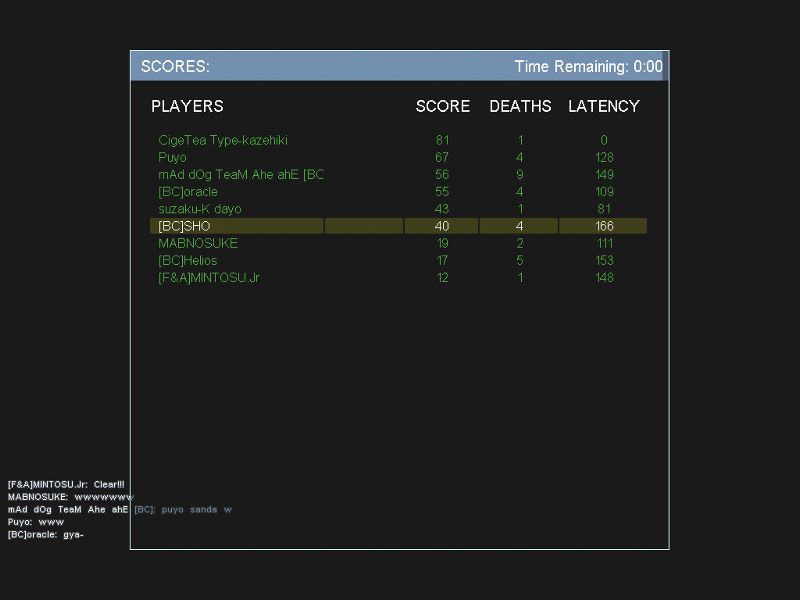This screenshot has width=800, height=600.
Task: Click the chat message "Puyo: www"
Action: coord(36,522)
